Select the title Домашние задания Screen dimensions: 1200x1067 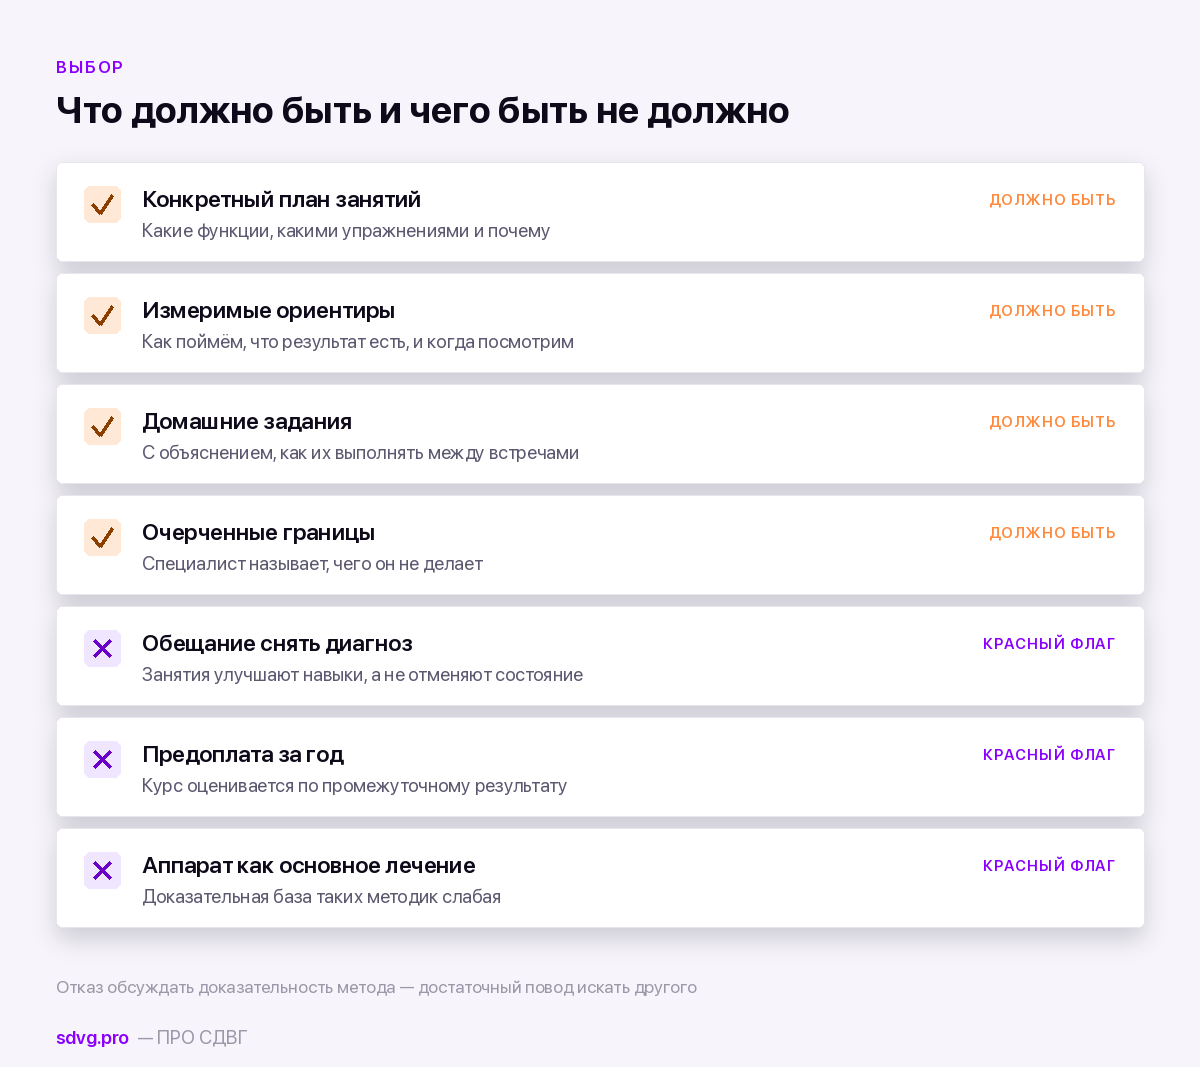pos(247,422)
